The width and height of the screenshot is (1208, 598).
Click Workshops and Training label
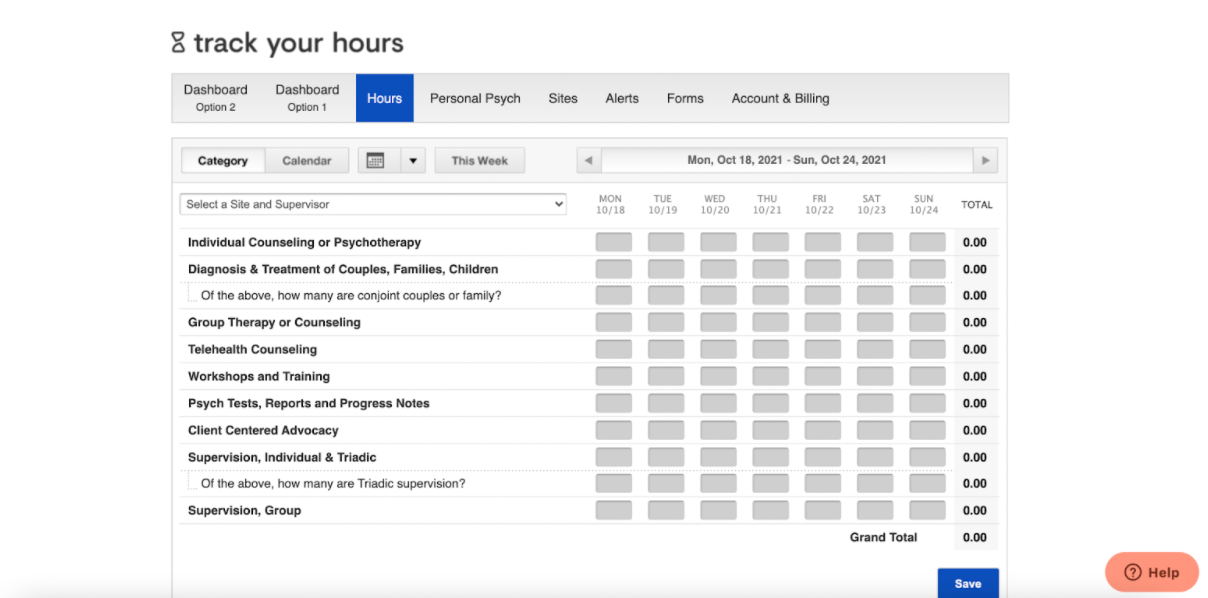coord(259,376)
